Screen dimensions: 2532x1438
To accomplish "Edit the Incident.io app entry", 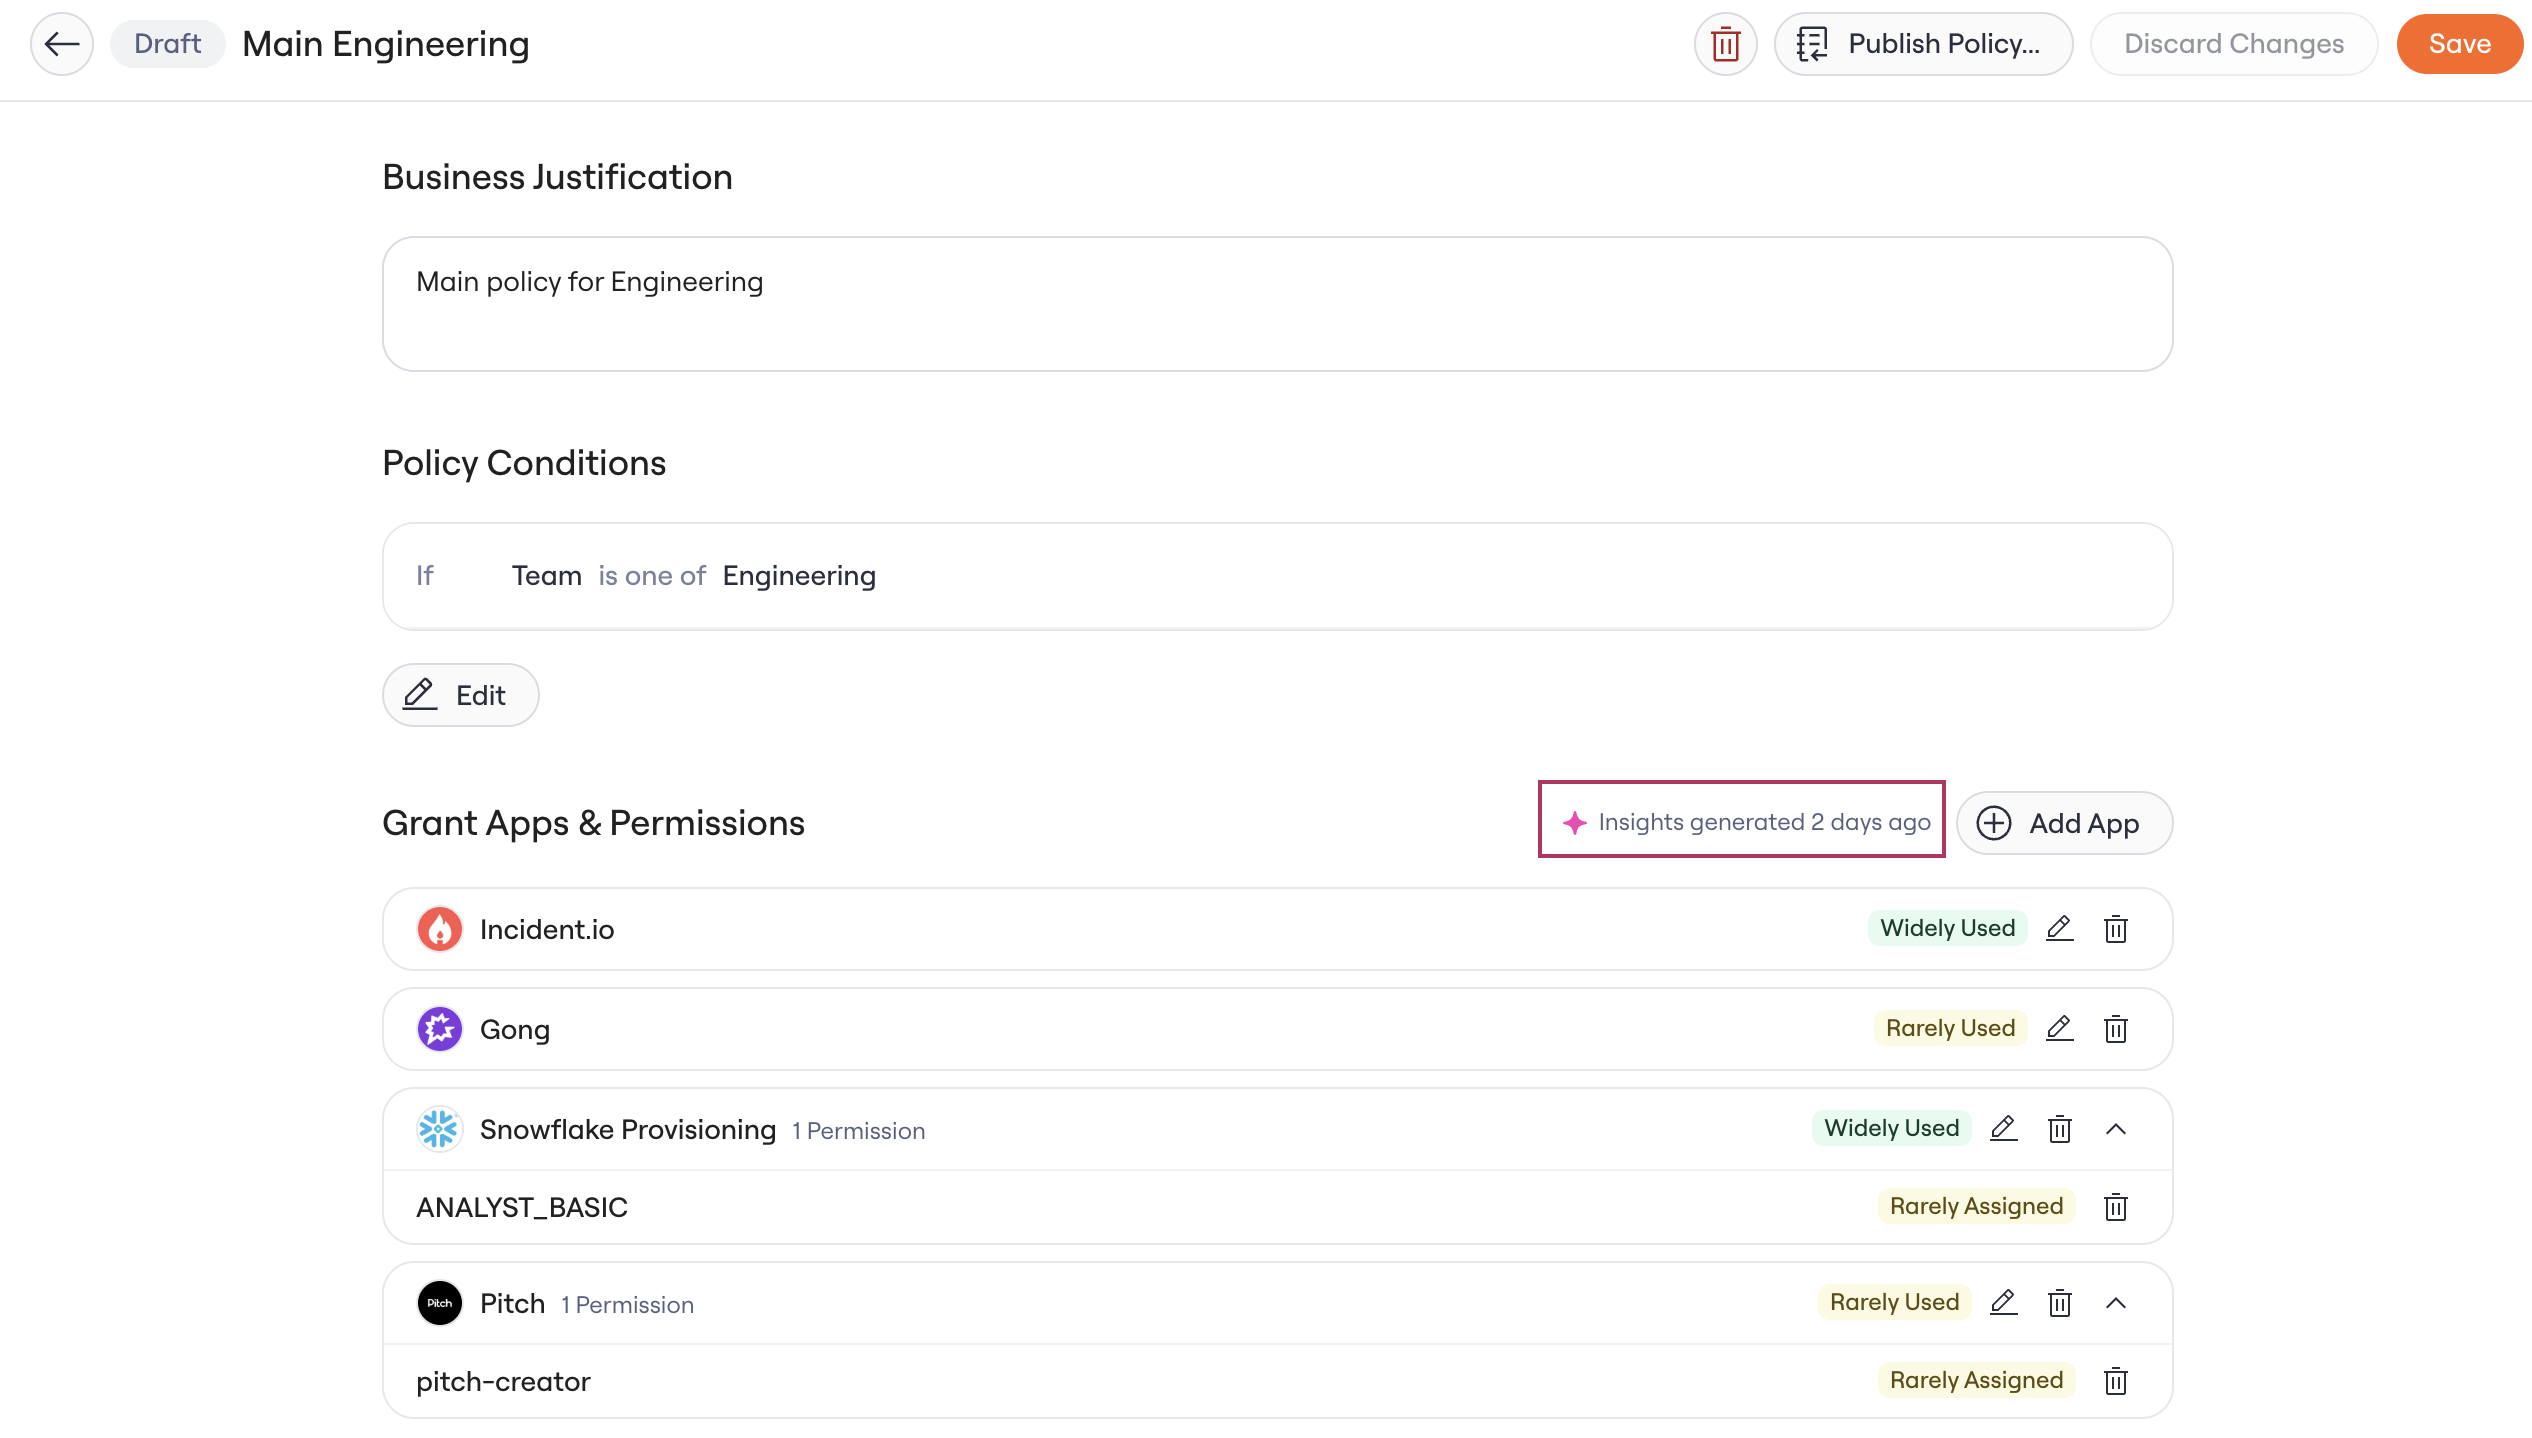I will pos(2059,928).
